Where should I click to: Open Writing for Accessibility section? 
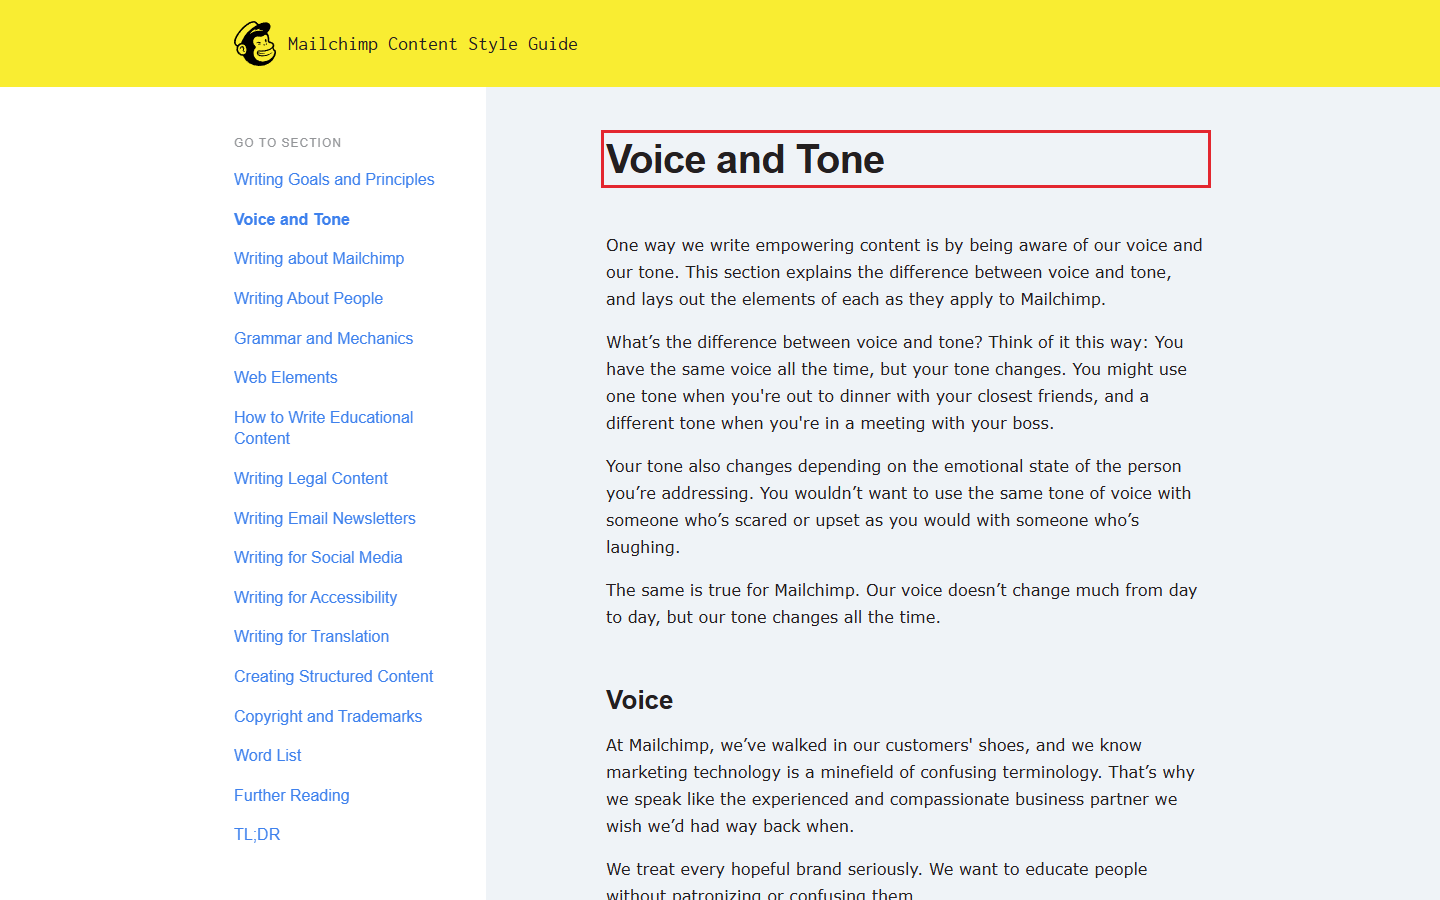pos(315,597)
